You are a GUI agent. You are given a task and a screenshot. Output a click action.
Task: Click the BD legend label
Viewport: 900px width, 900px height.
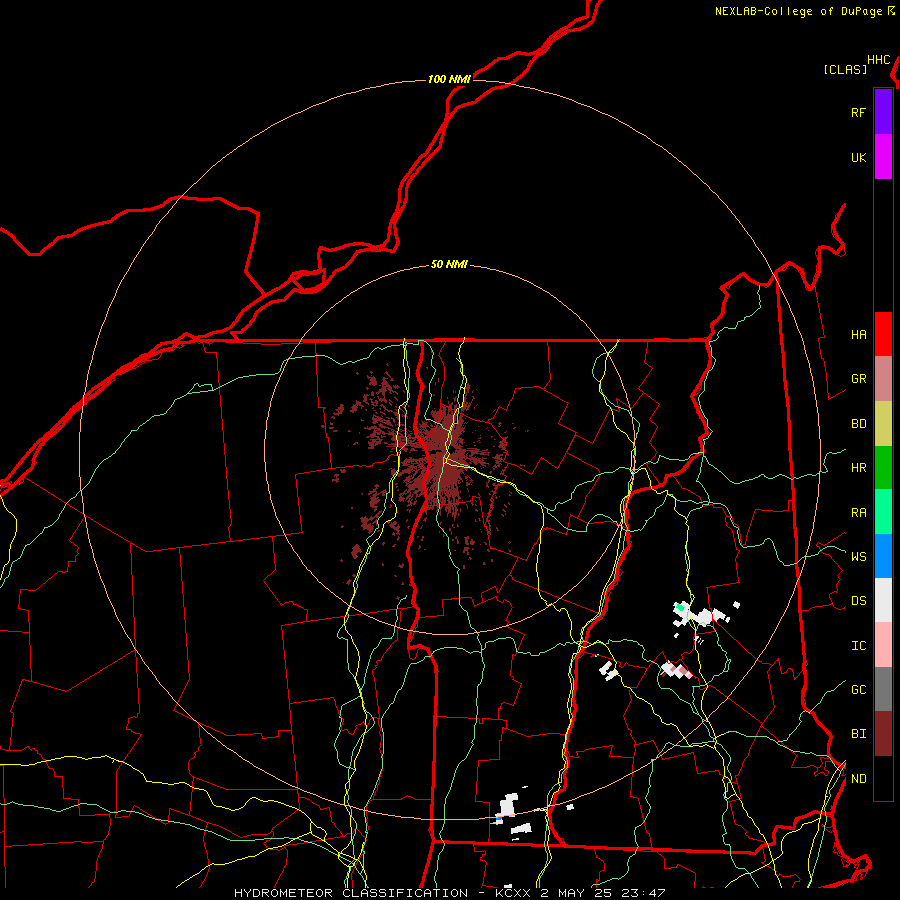click(x=858, y=424)
